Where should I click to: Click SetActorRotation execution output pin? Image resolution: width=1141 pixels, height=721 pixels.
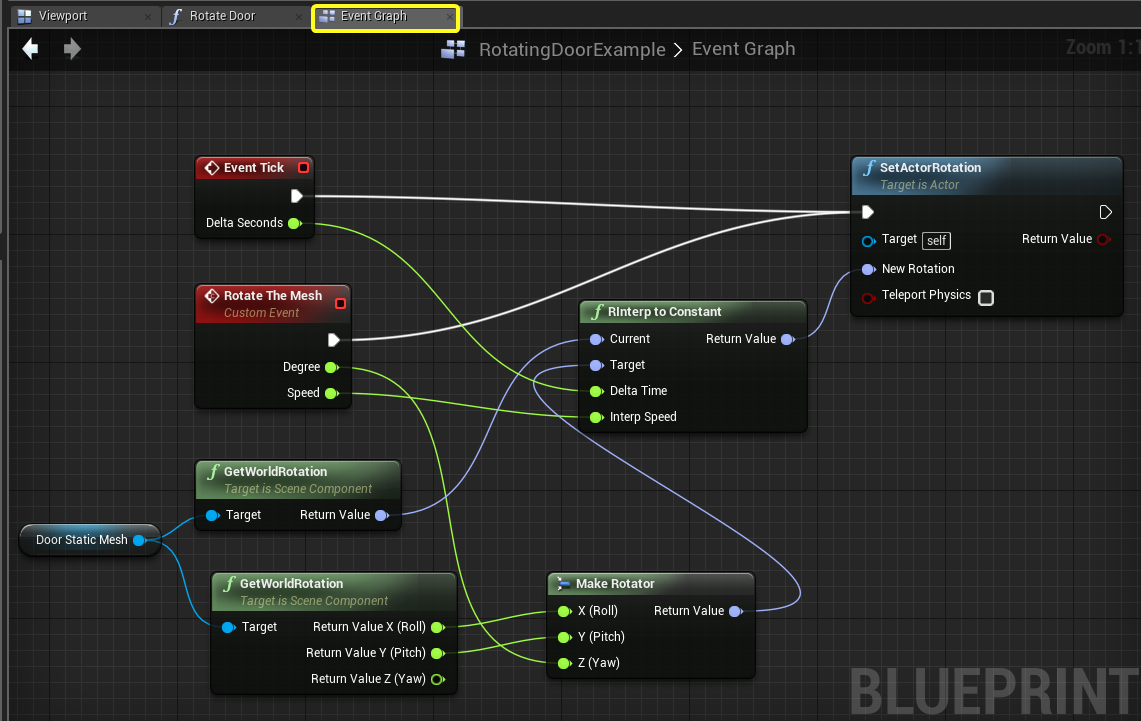pyautogui.click(x=1105, y=212)
